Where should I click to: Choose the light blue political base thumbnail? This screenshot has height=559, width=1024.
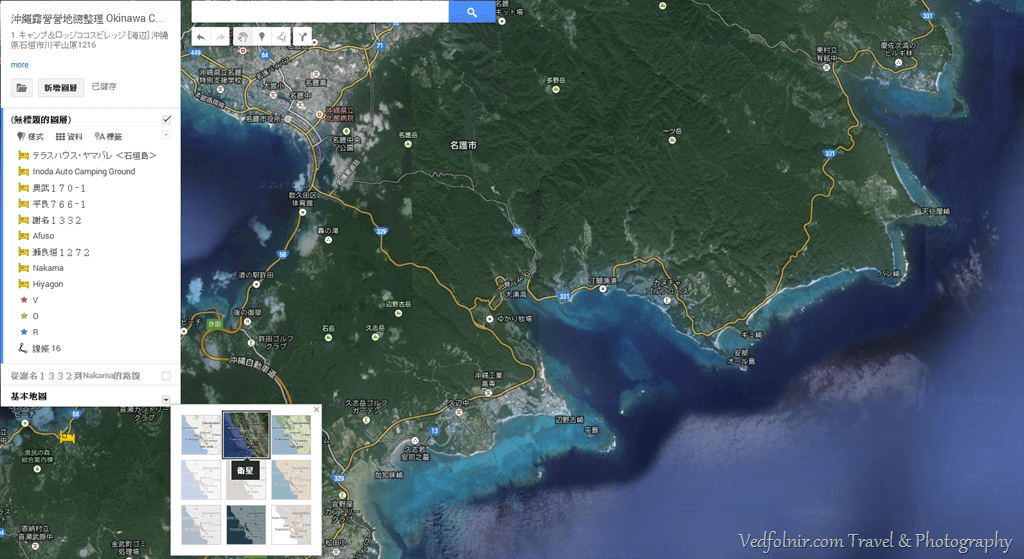click(201, 480)
